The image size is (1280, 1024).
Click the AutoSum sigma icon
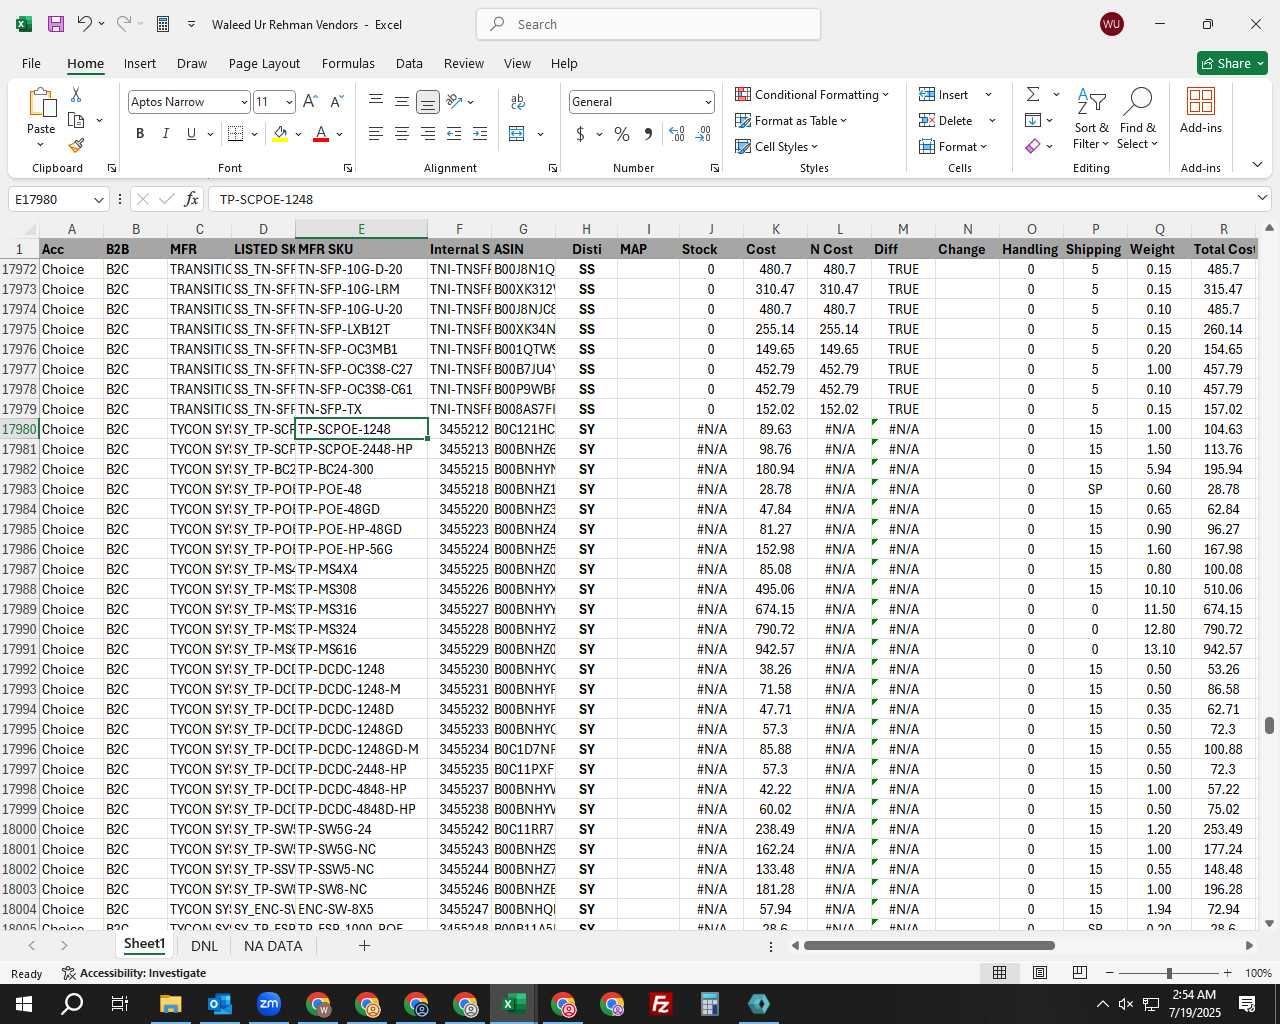(x=1033, y=94)
